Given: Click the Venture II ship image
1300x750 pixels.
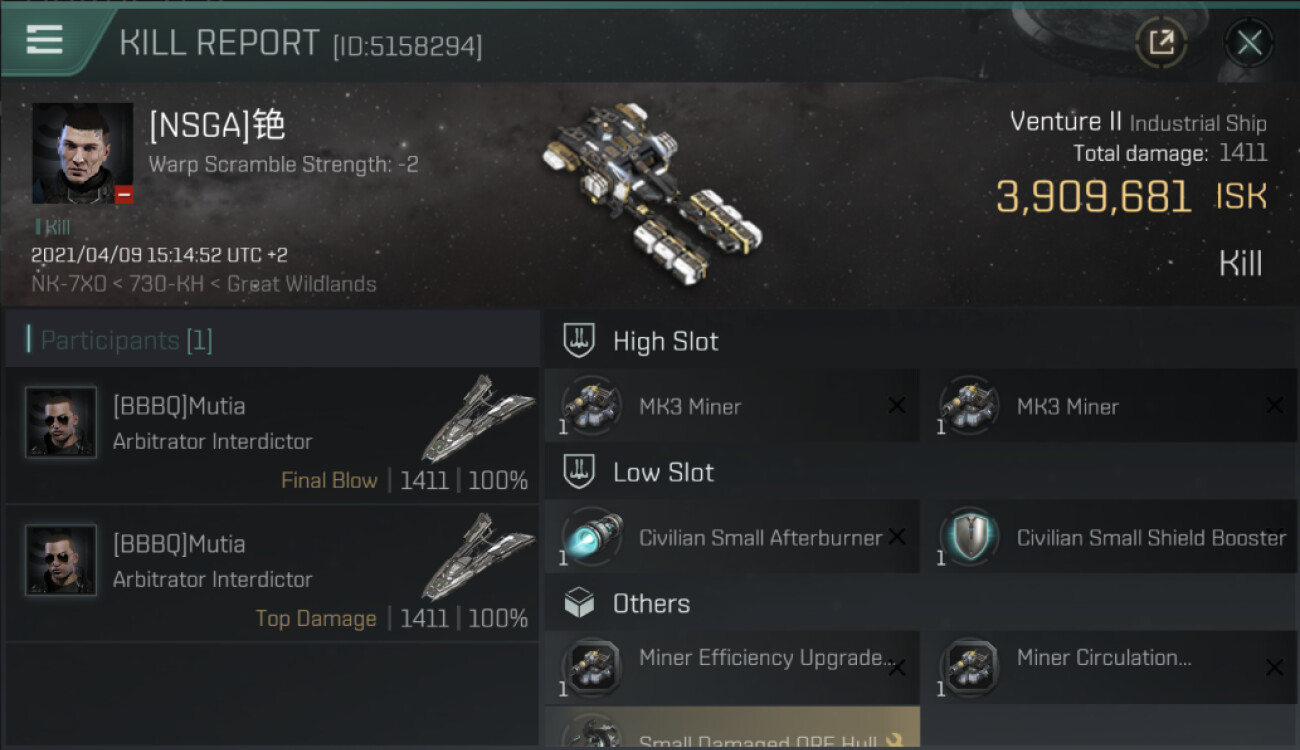Looking at the screenshot, I should pos(650,190).
